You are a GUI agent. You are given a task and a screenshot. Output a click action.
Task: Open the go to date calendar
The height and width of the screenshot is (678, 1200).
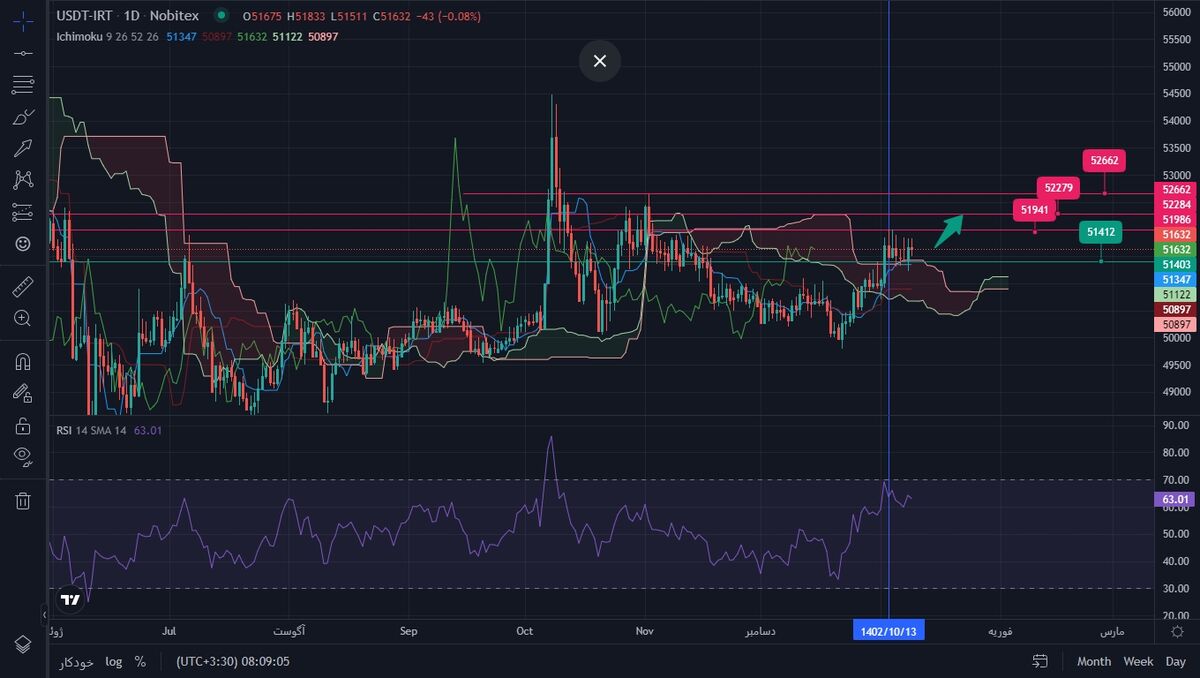tap(1040, 661)
